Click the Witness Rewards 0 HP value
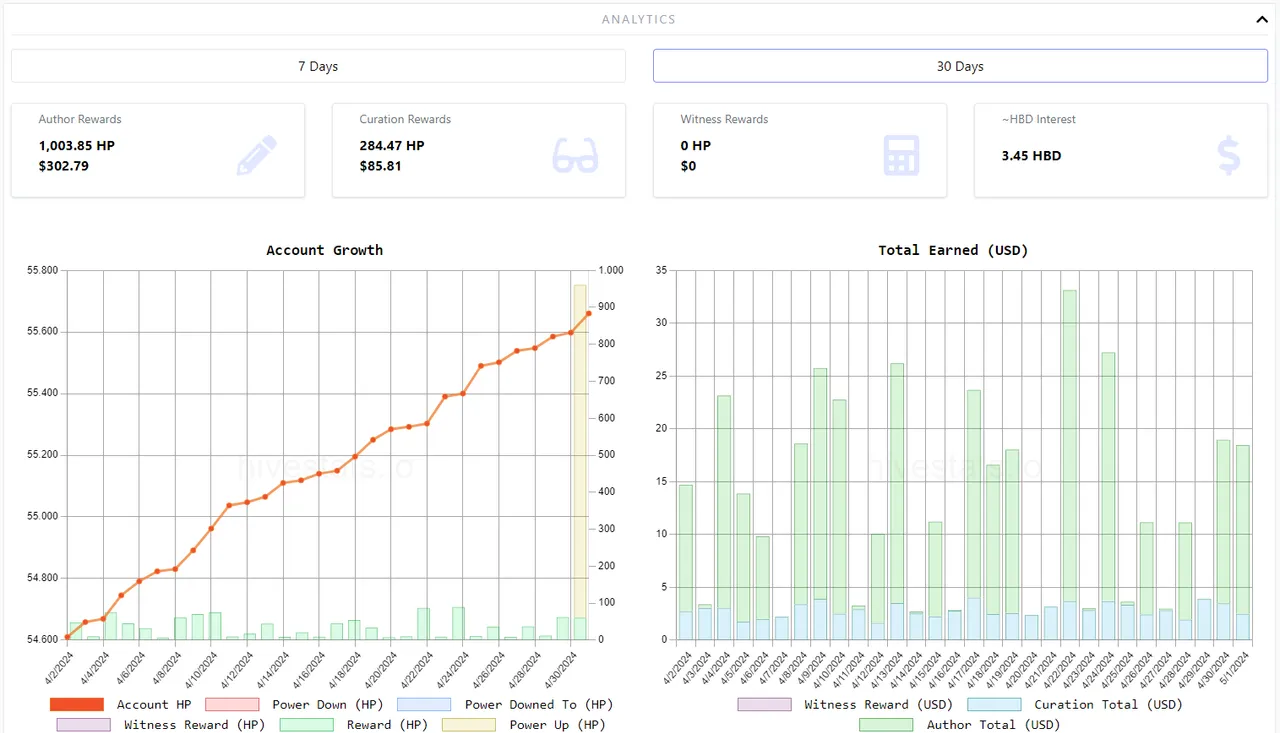The width and height of the screenshot is (1280, 733). (x=696, y=146)
